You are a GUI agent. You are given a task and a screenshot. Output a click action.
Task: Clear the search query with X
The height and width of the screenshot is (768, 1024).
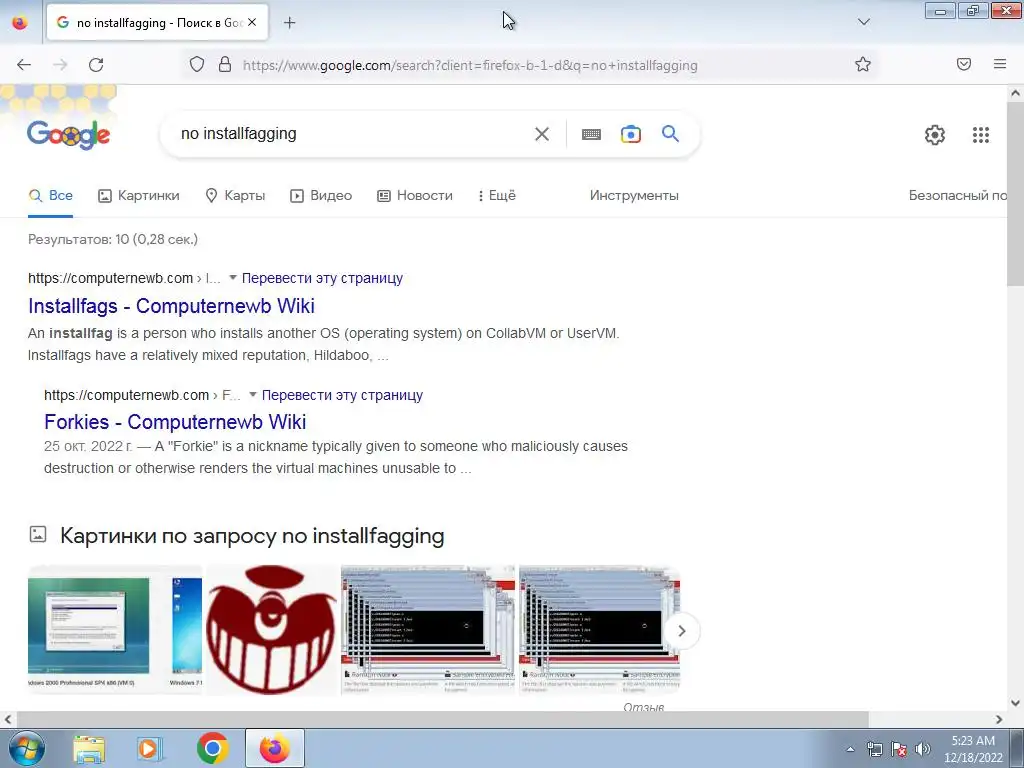pyautogui.click(x=541, y=135)
